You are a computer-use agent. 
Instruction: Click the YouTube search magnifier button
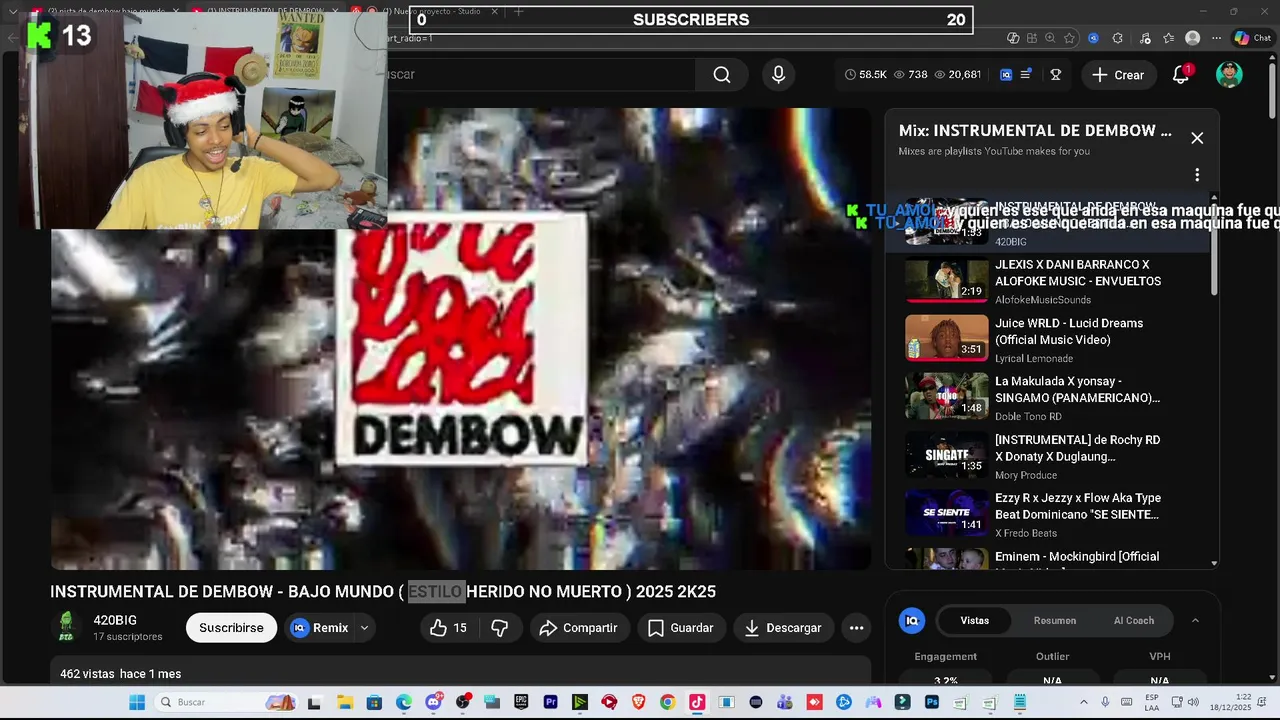point(721,75)
